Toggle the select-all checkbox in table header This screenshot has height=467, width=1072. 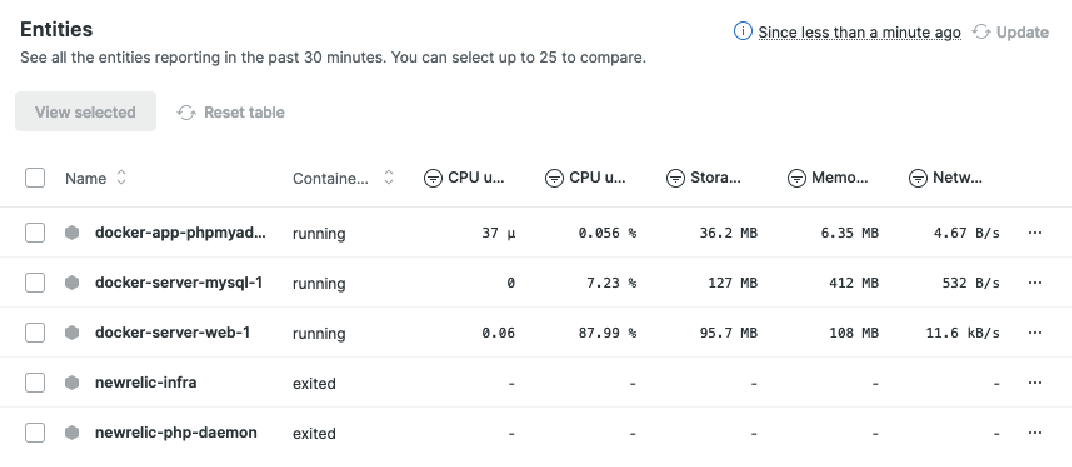(x=35, y=178)
